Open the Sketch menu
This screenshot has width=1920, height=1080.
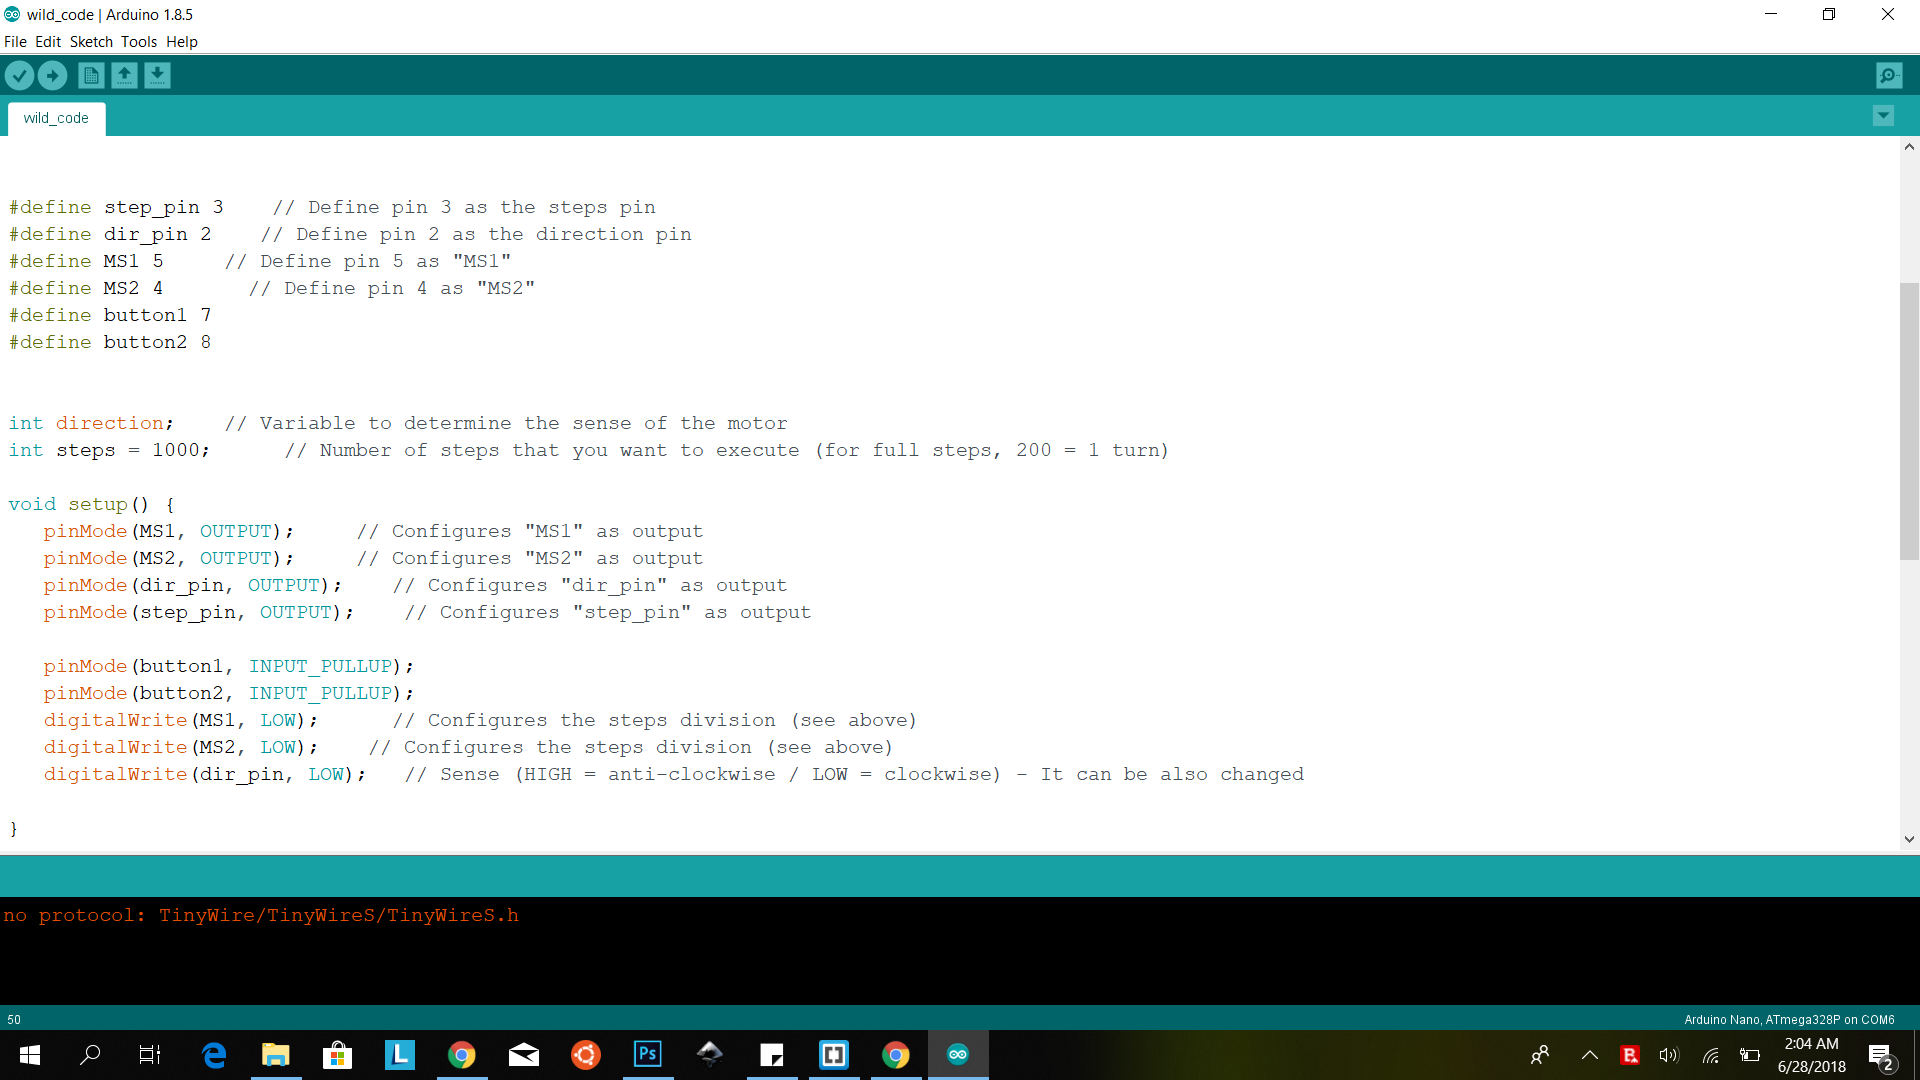tap(91, 42)
